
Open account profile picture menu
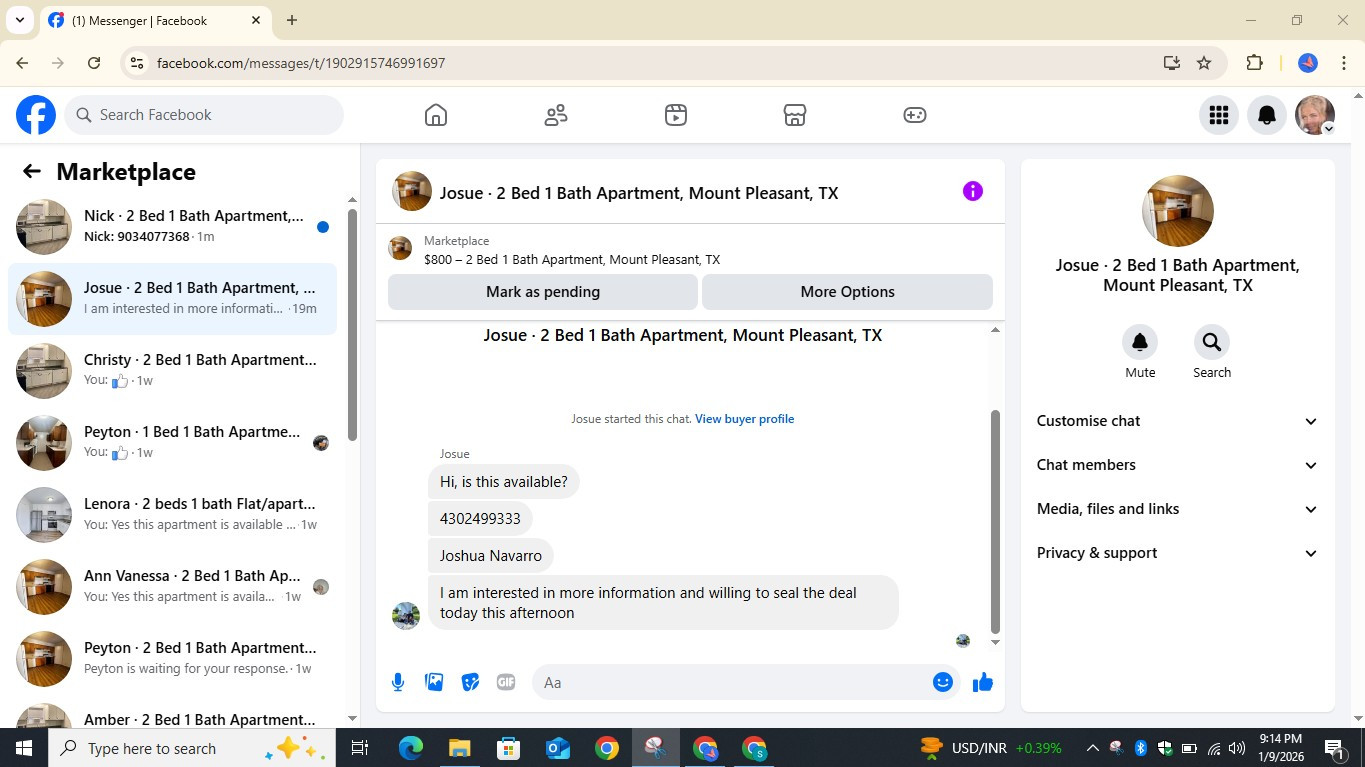pos(1315,115)
